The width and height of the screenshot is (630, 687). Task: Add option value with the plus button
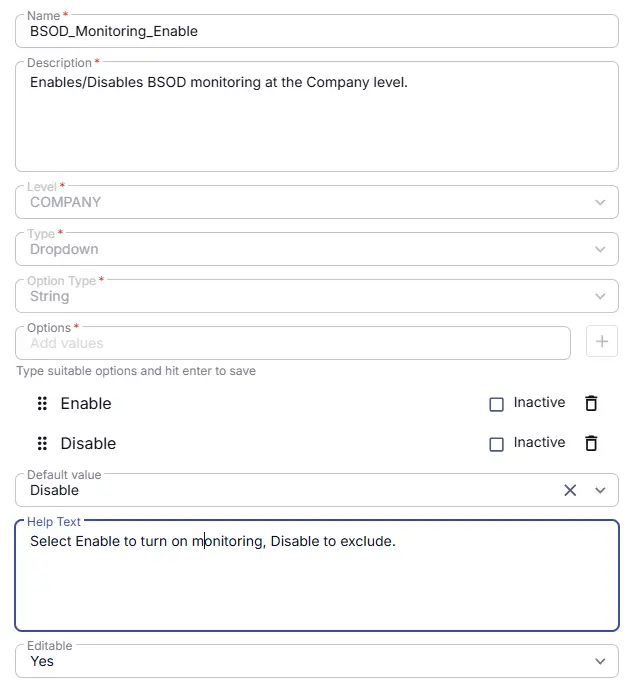point(602,341)
